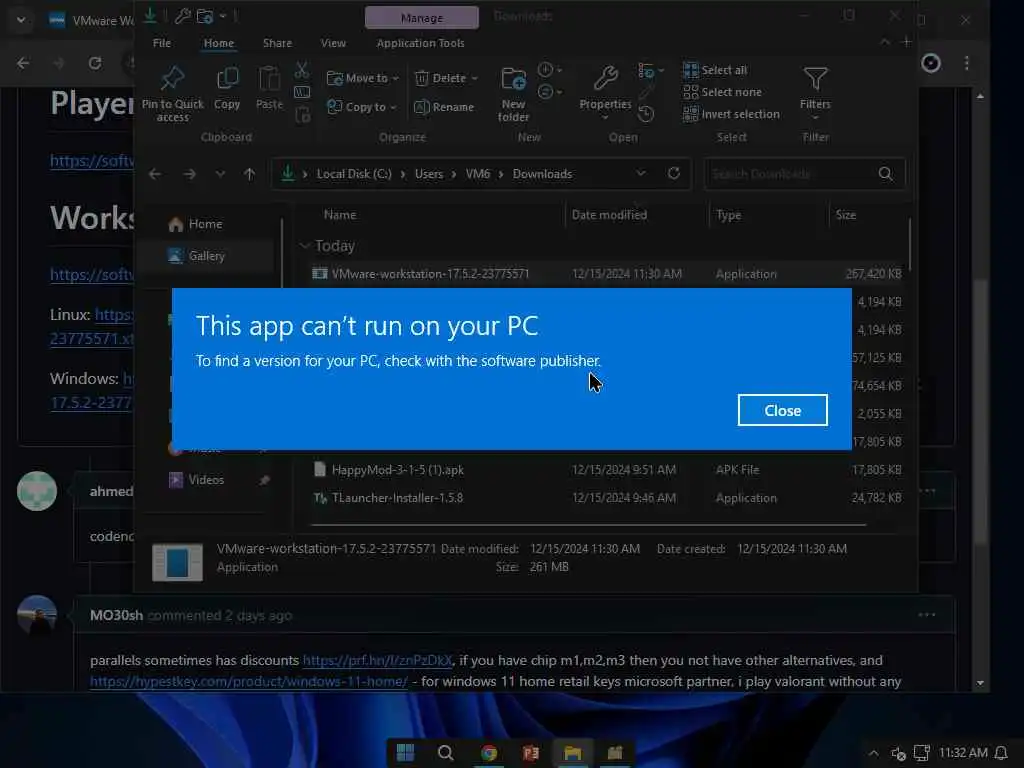
Task: Switch to the Share ribbon tab
Action: [x=278, y=43]
